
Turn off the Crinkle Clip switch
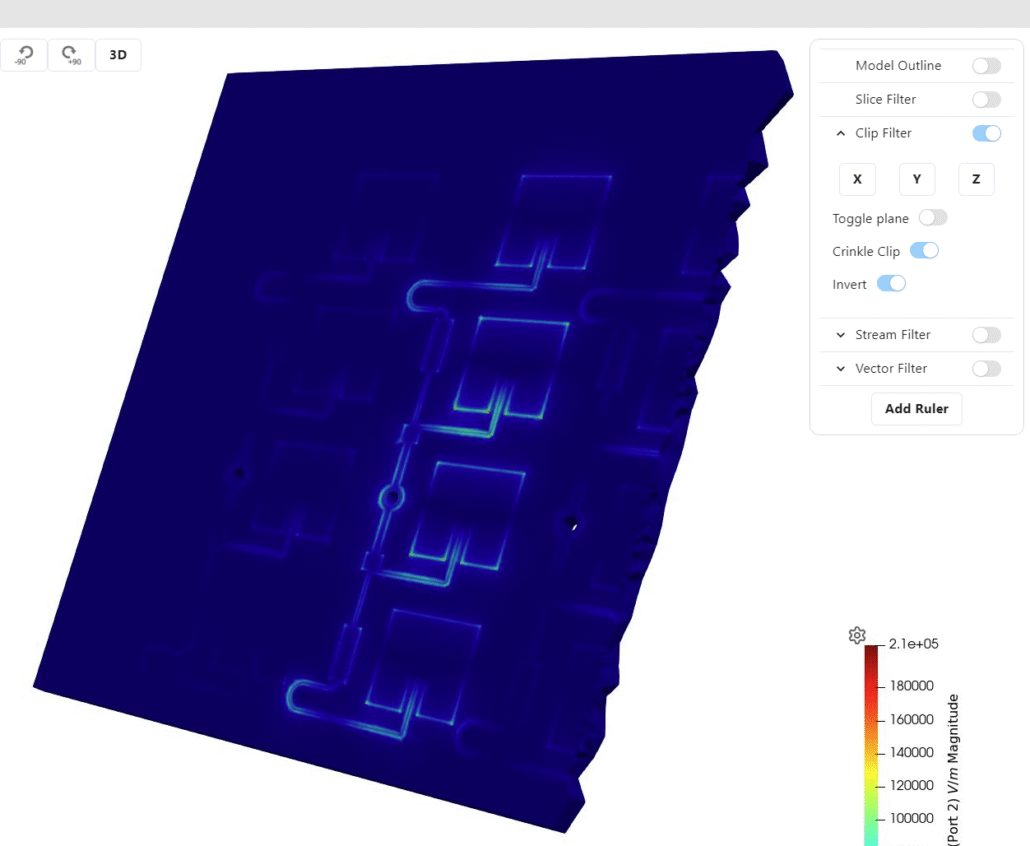(924, 251)
